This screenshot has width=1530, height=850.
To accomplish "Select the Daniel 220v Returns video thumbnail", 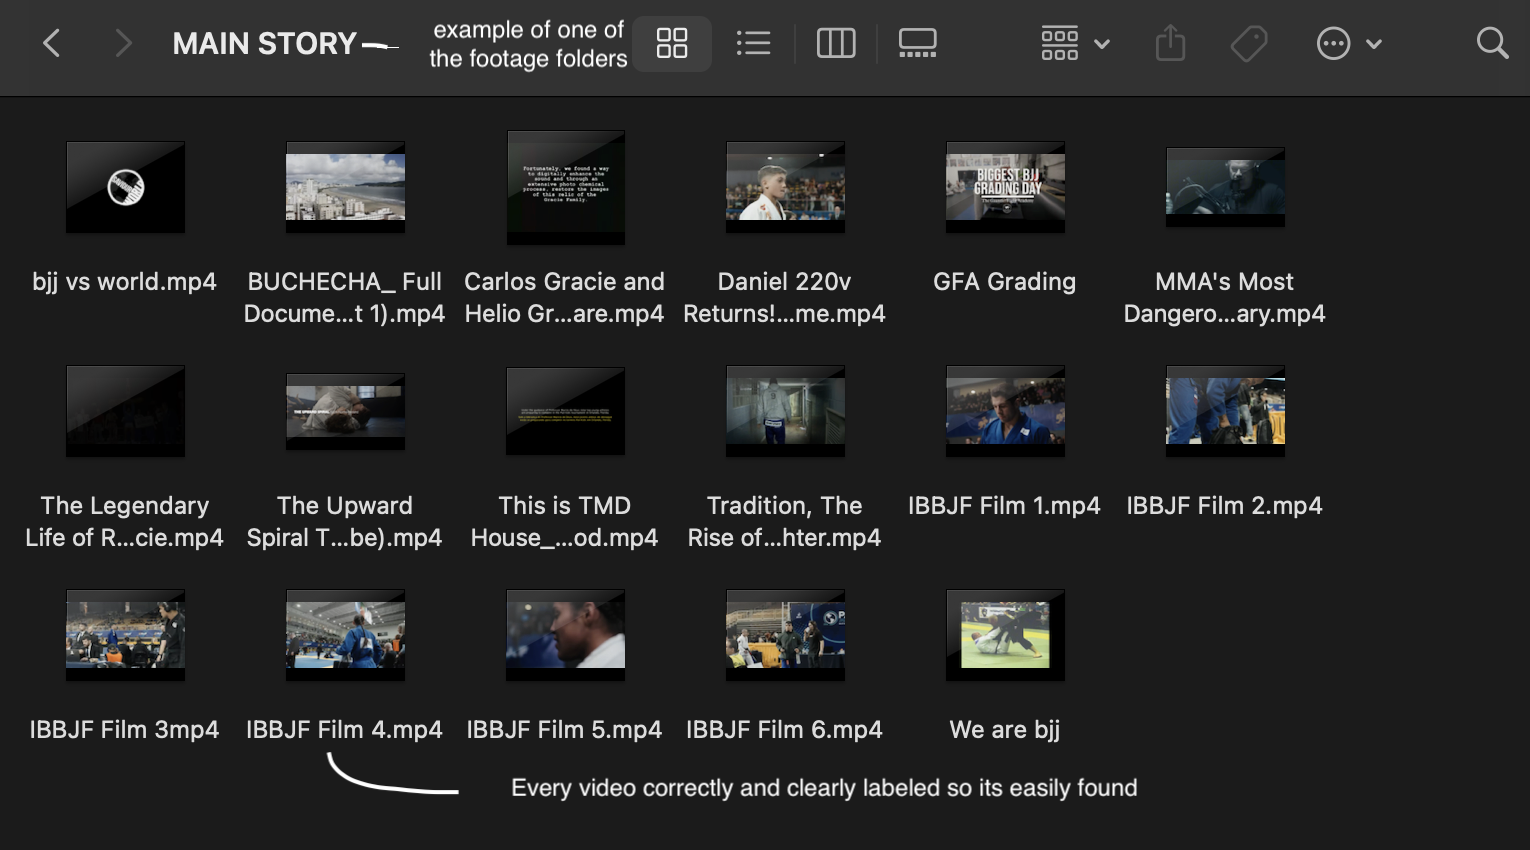I will click(x=785, y=187).
